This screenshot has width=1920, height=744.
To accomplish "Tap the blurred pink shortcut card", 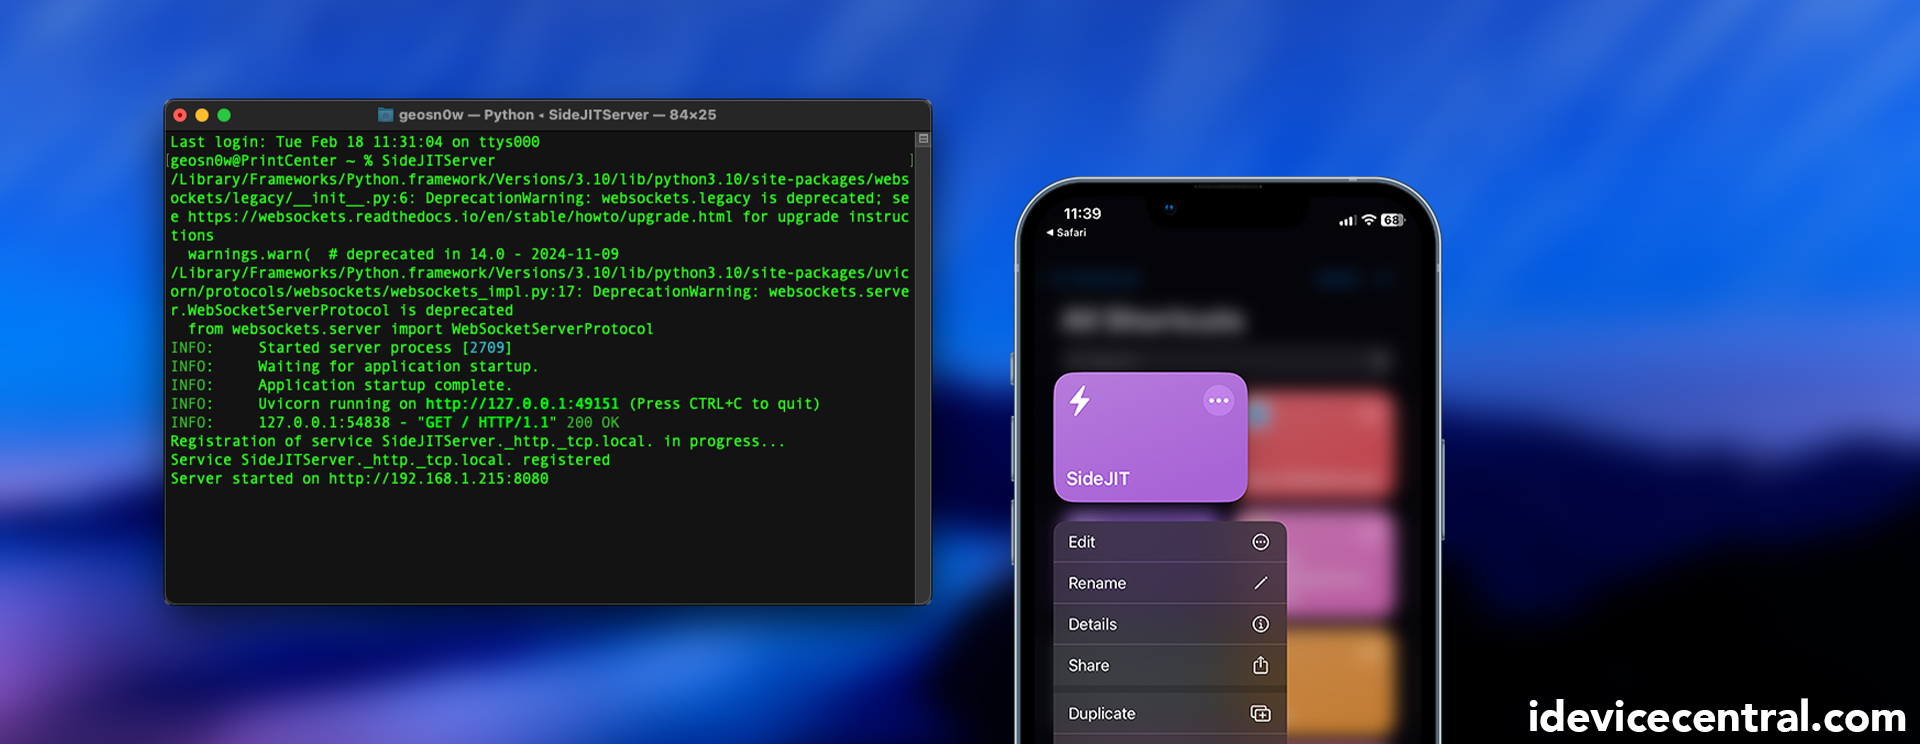I will [1340, 566].
